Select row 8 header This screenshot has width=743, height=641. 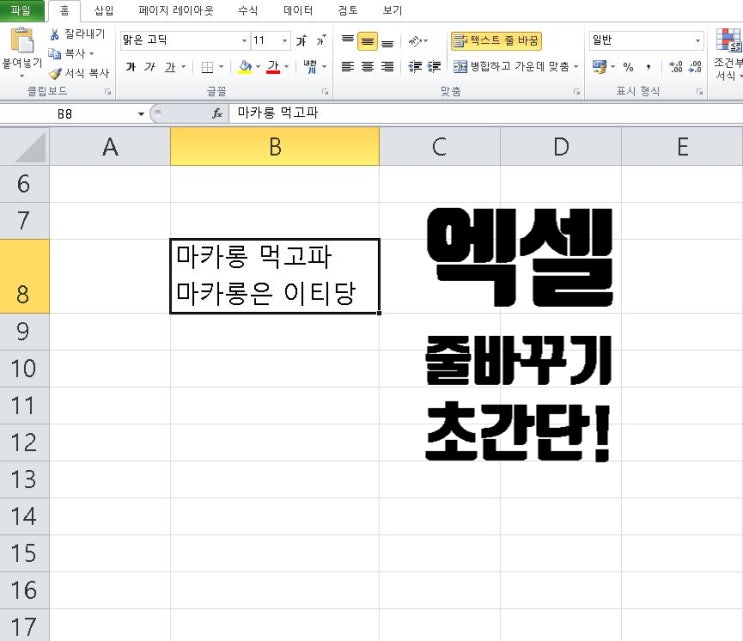click(24, 276)
